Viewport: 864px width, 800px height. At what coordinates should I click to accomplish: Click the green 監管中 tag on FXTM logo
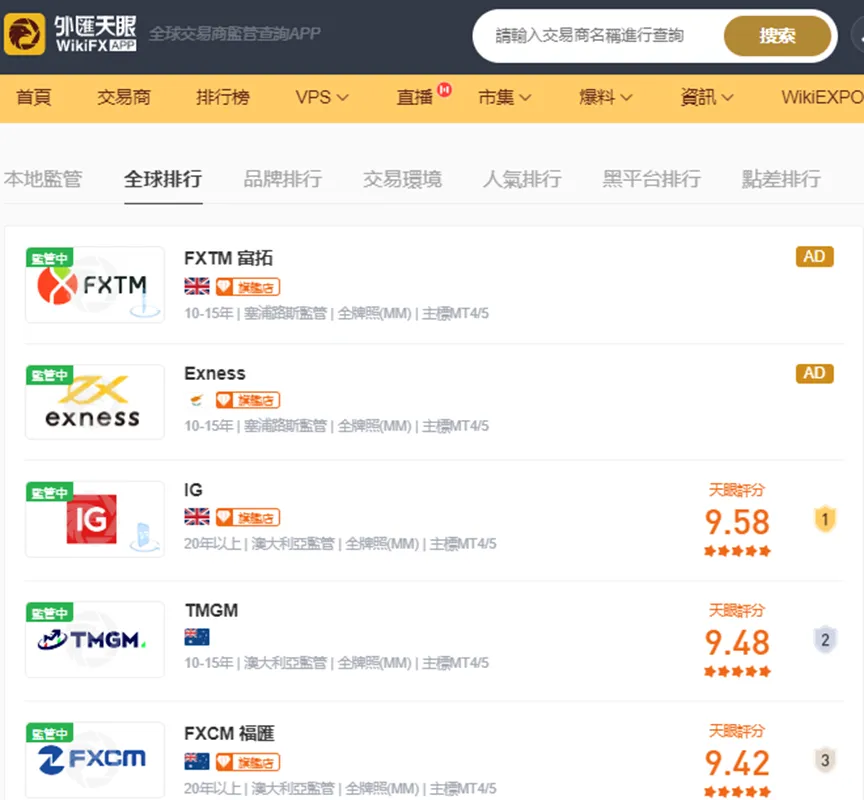(50, 257)
